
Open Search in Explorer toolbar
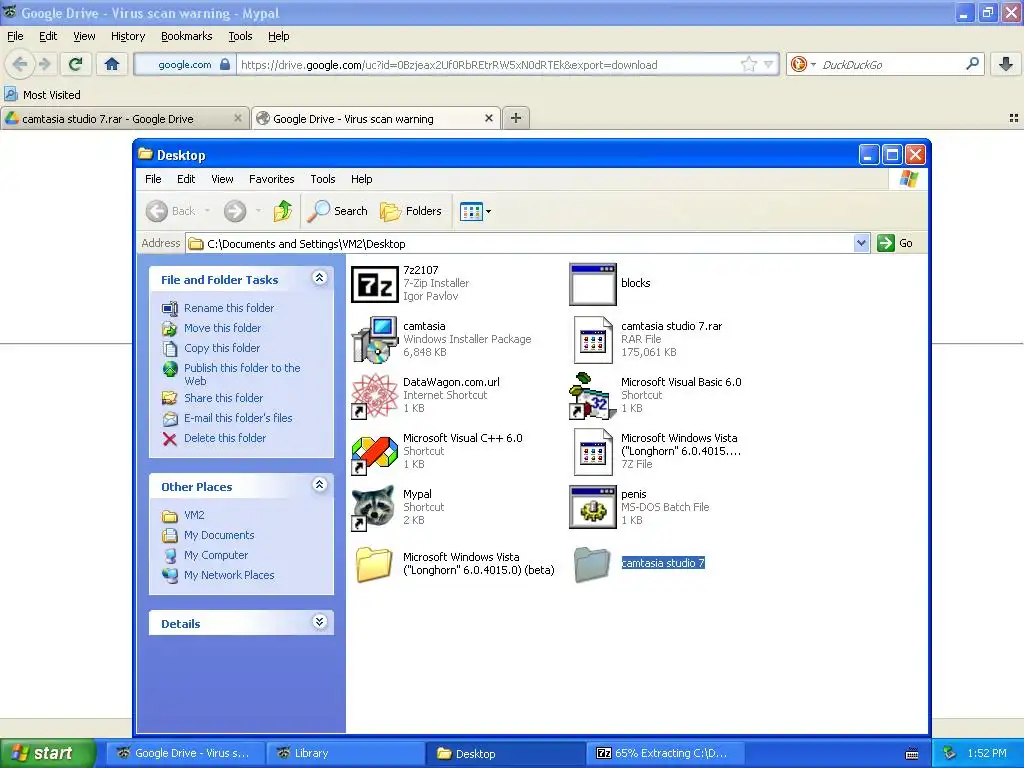(337, 211)
